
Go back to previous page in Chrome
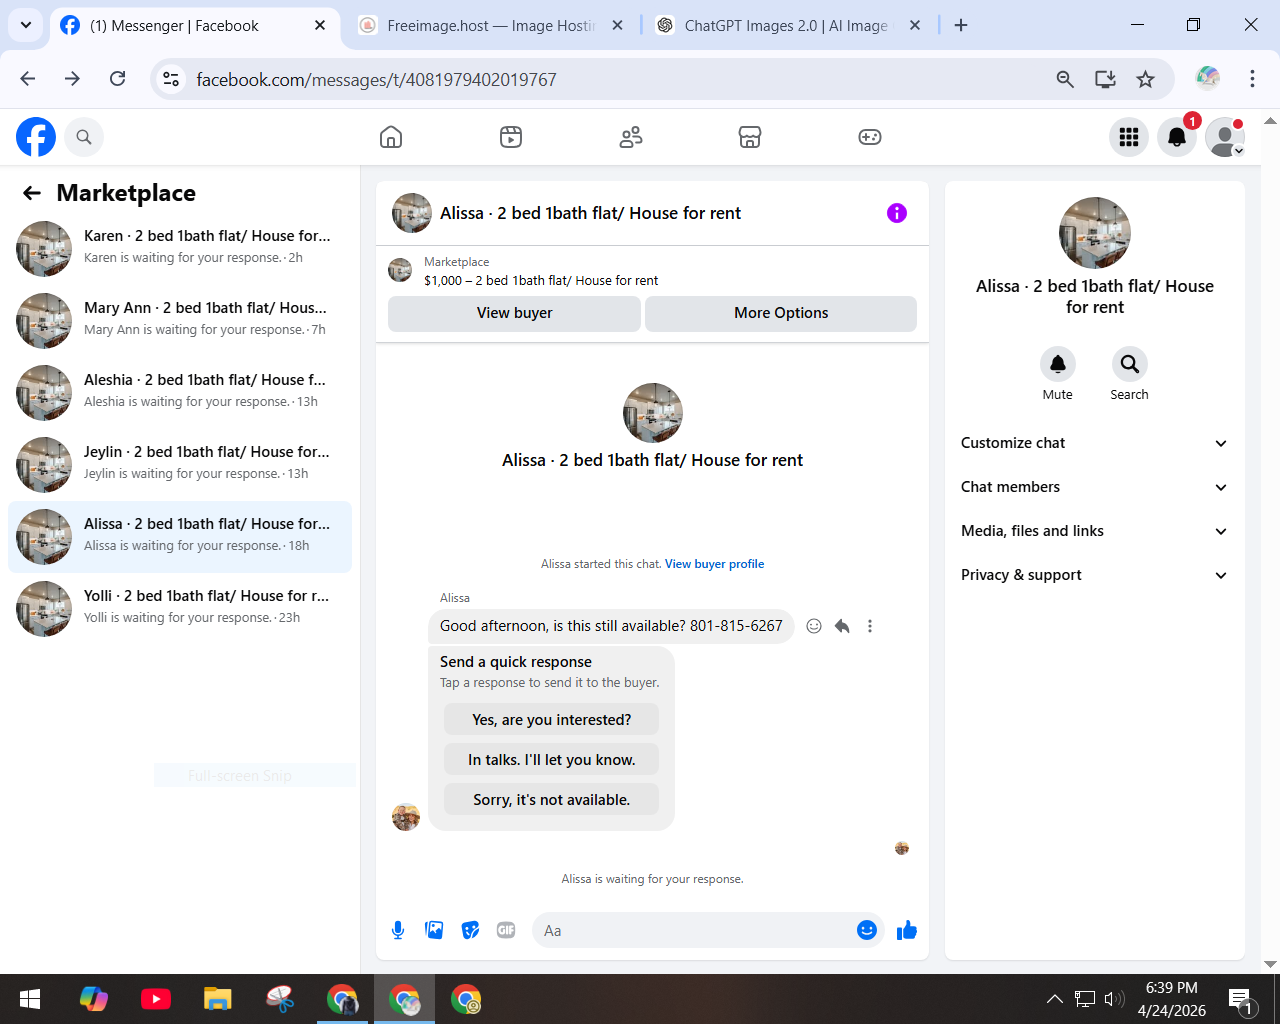[28, 79]
